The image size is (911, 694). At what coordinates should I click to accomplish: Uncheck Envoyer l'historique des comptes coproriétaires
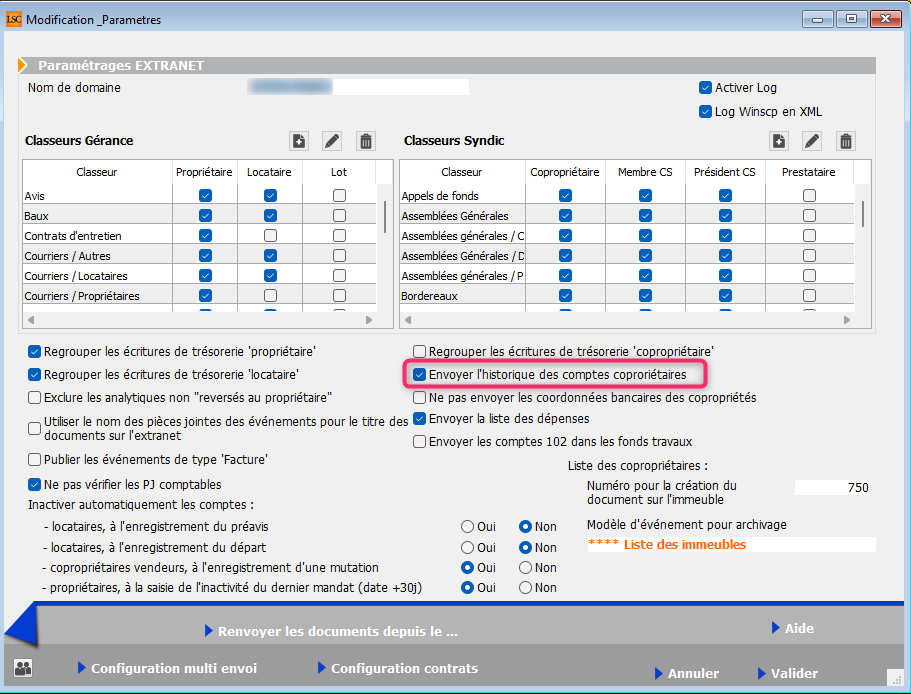click(x=420, y=375)
